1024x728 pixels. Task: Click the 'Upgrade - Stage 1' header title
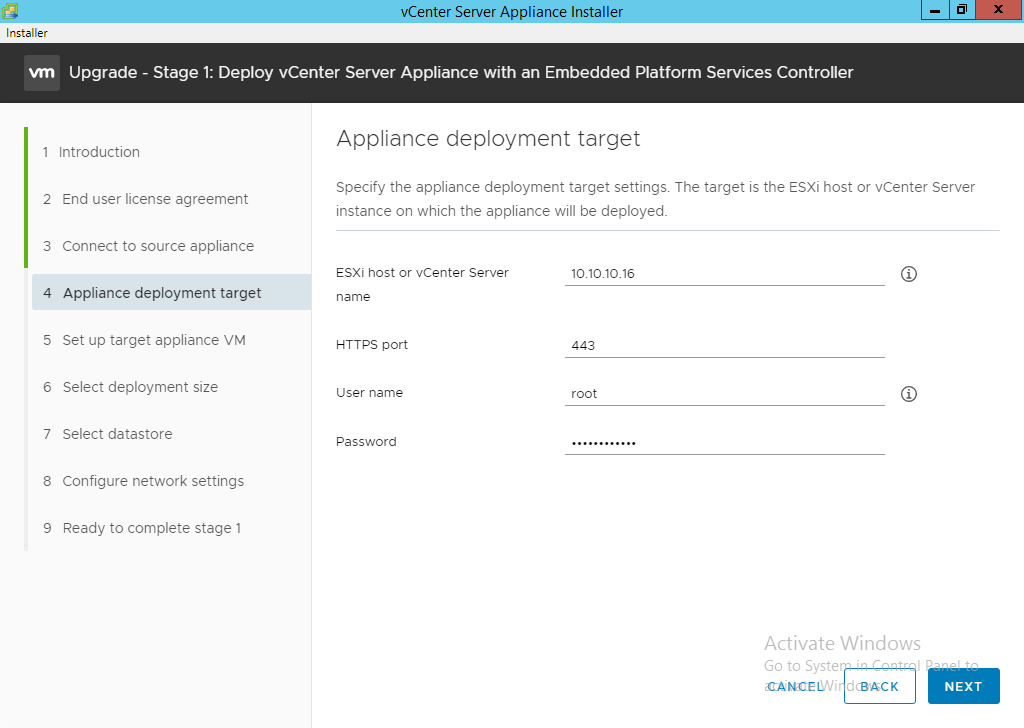[461, 72]
